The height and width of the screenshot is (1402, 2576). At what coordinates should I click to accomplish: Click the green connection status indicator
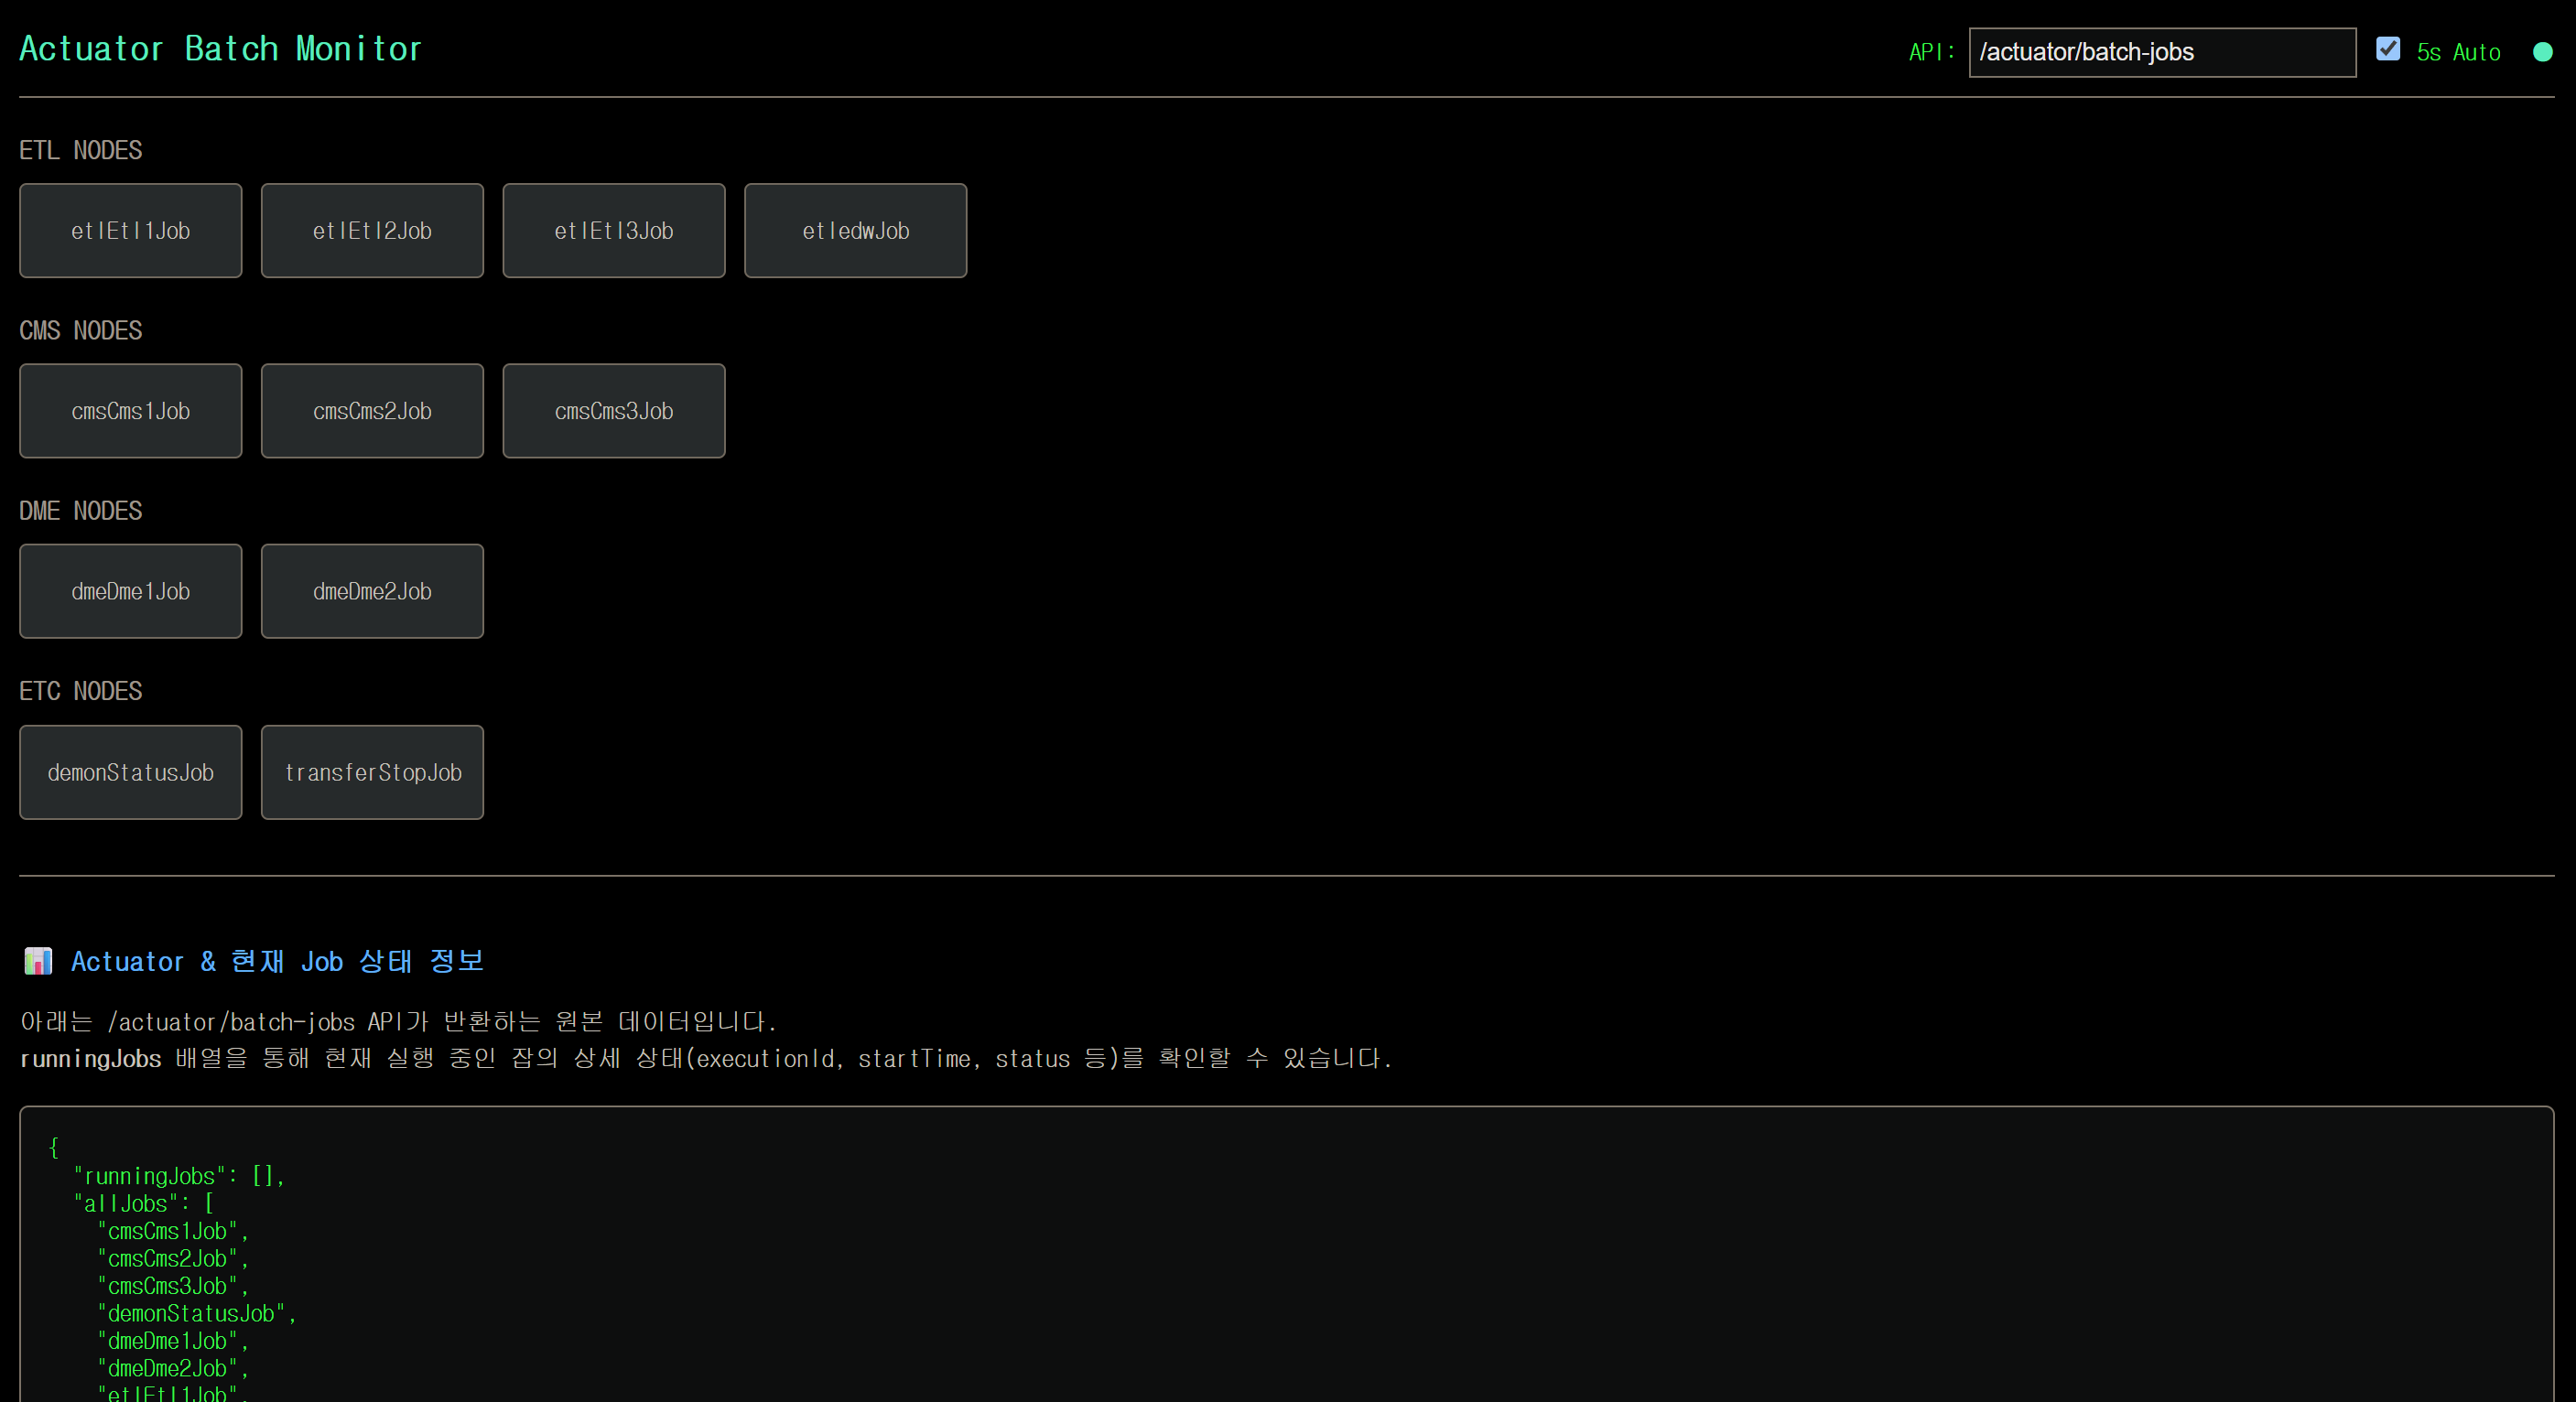[2543, 52]
